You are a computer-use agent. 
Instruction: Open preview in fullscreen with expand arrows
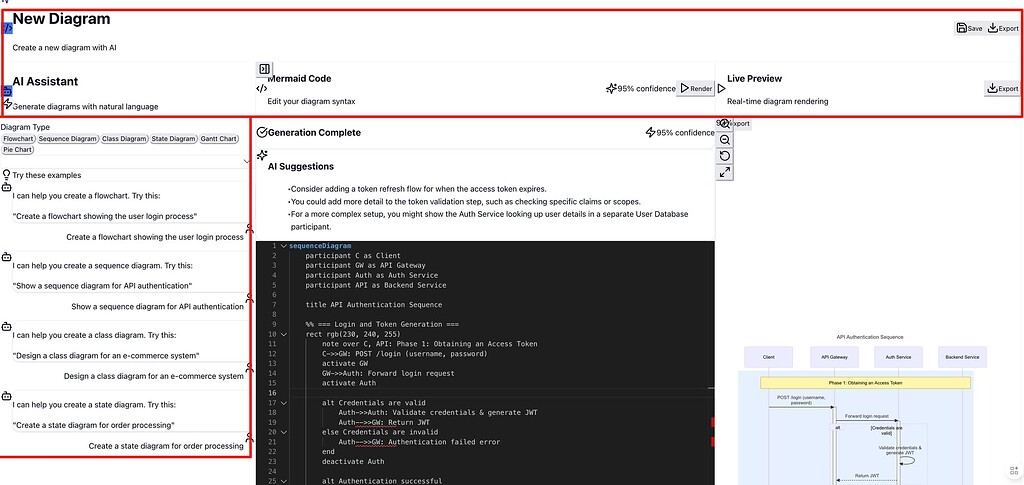click(x=724, y=172)
